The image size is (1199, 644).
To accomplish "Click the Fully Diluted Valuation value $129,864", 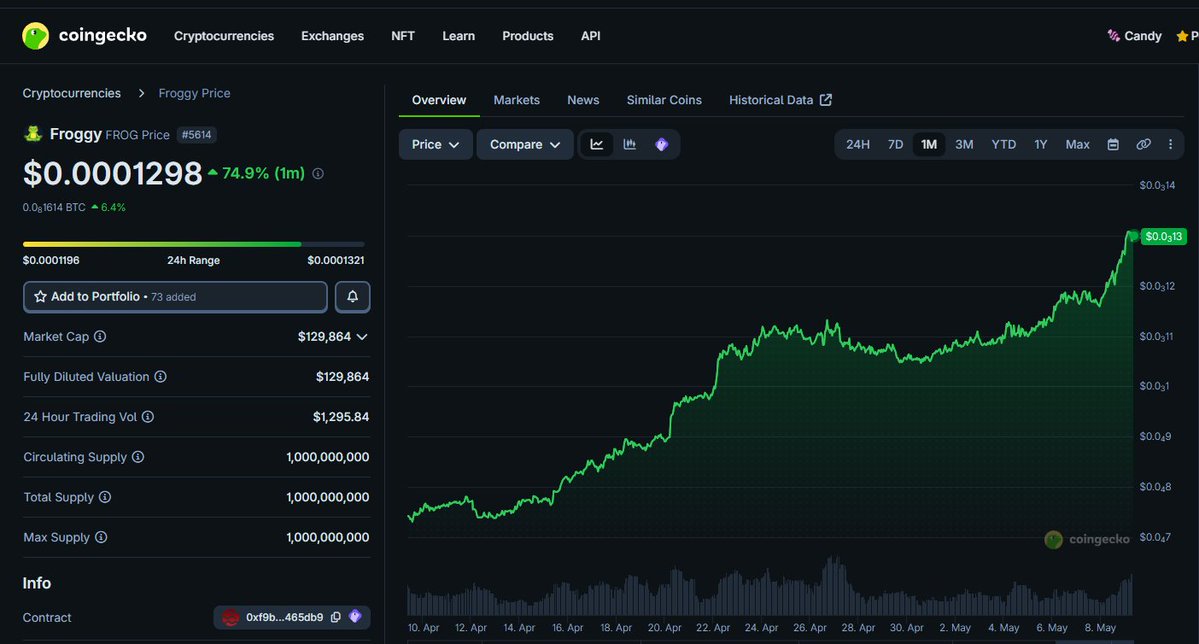I will coord(343,376).
